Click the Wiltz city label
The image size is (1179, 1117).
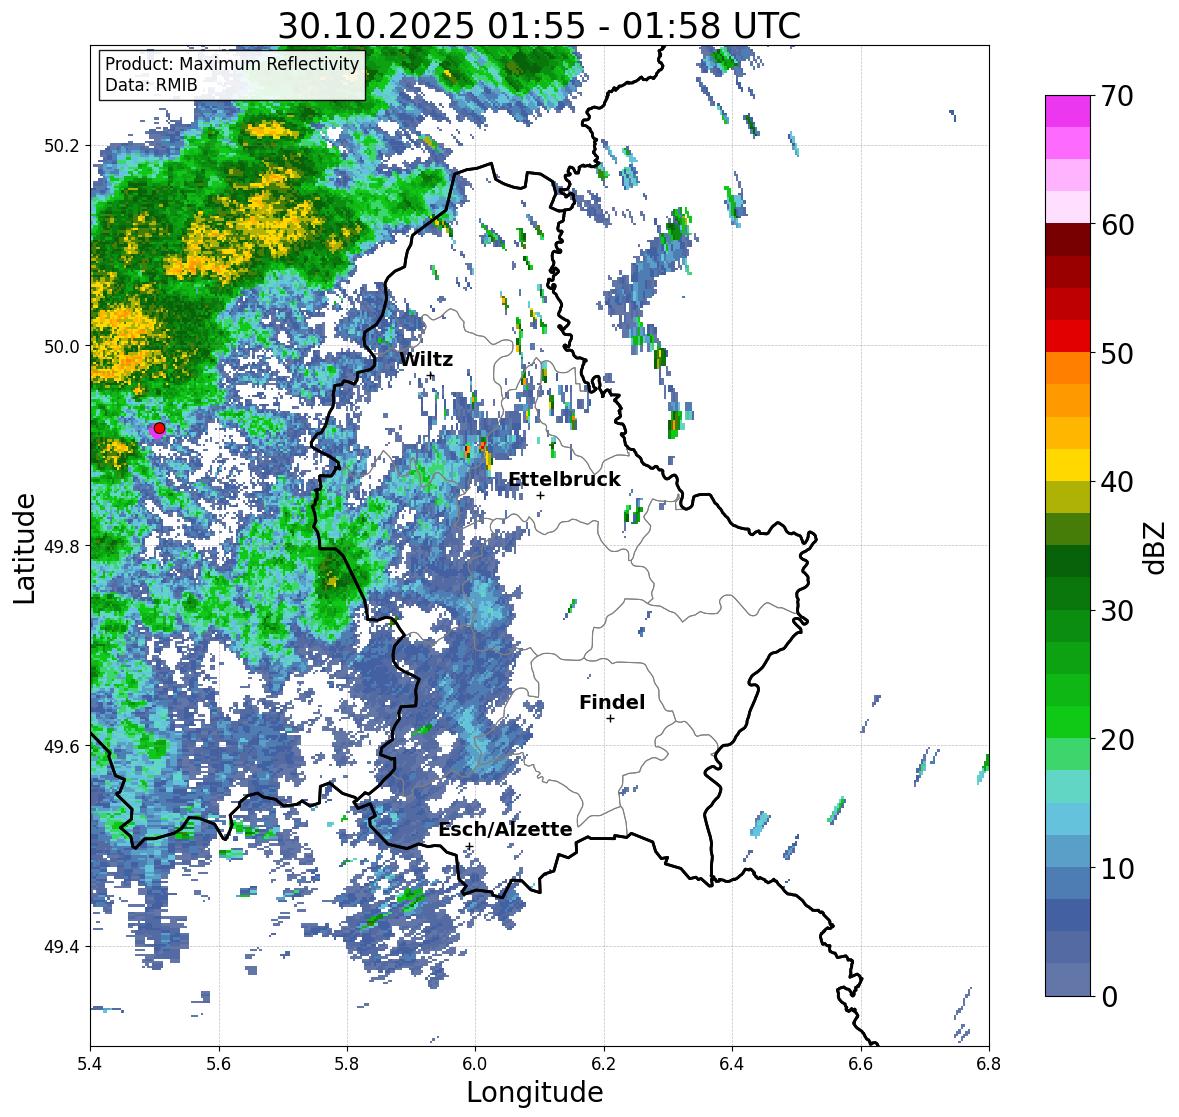point(426,359)
